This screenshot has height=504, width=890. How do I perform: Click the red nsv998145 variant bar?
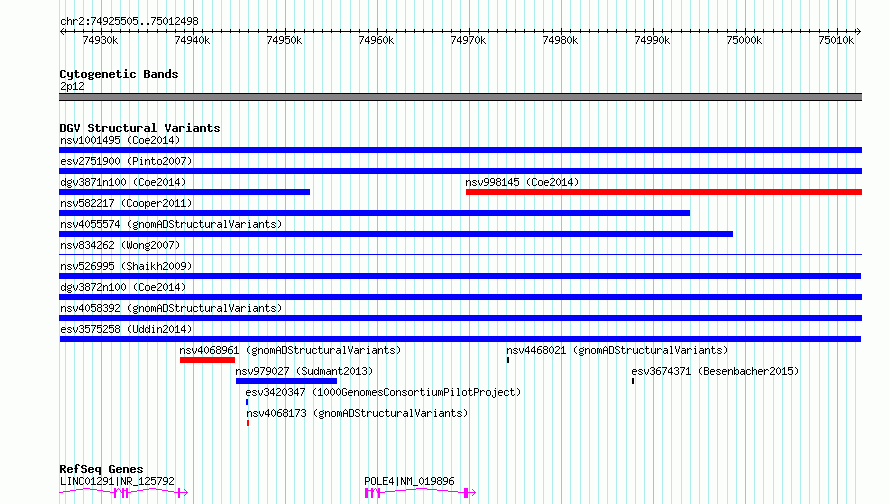click(664, 192)
